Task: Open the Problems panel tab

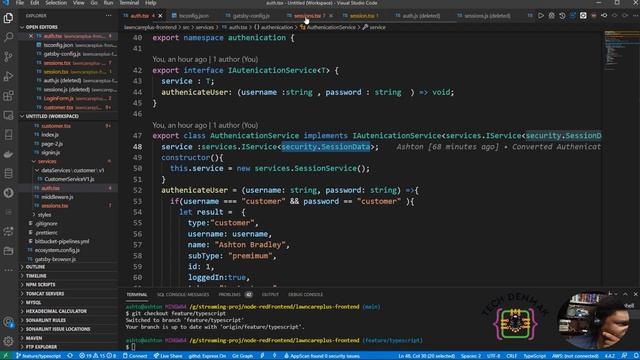Action: 235,294
